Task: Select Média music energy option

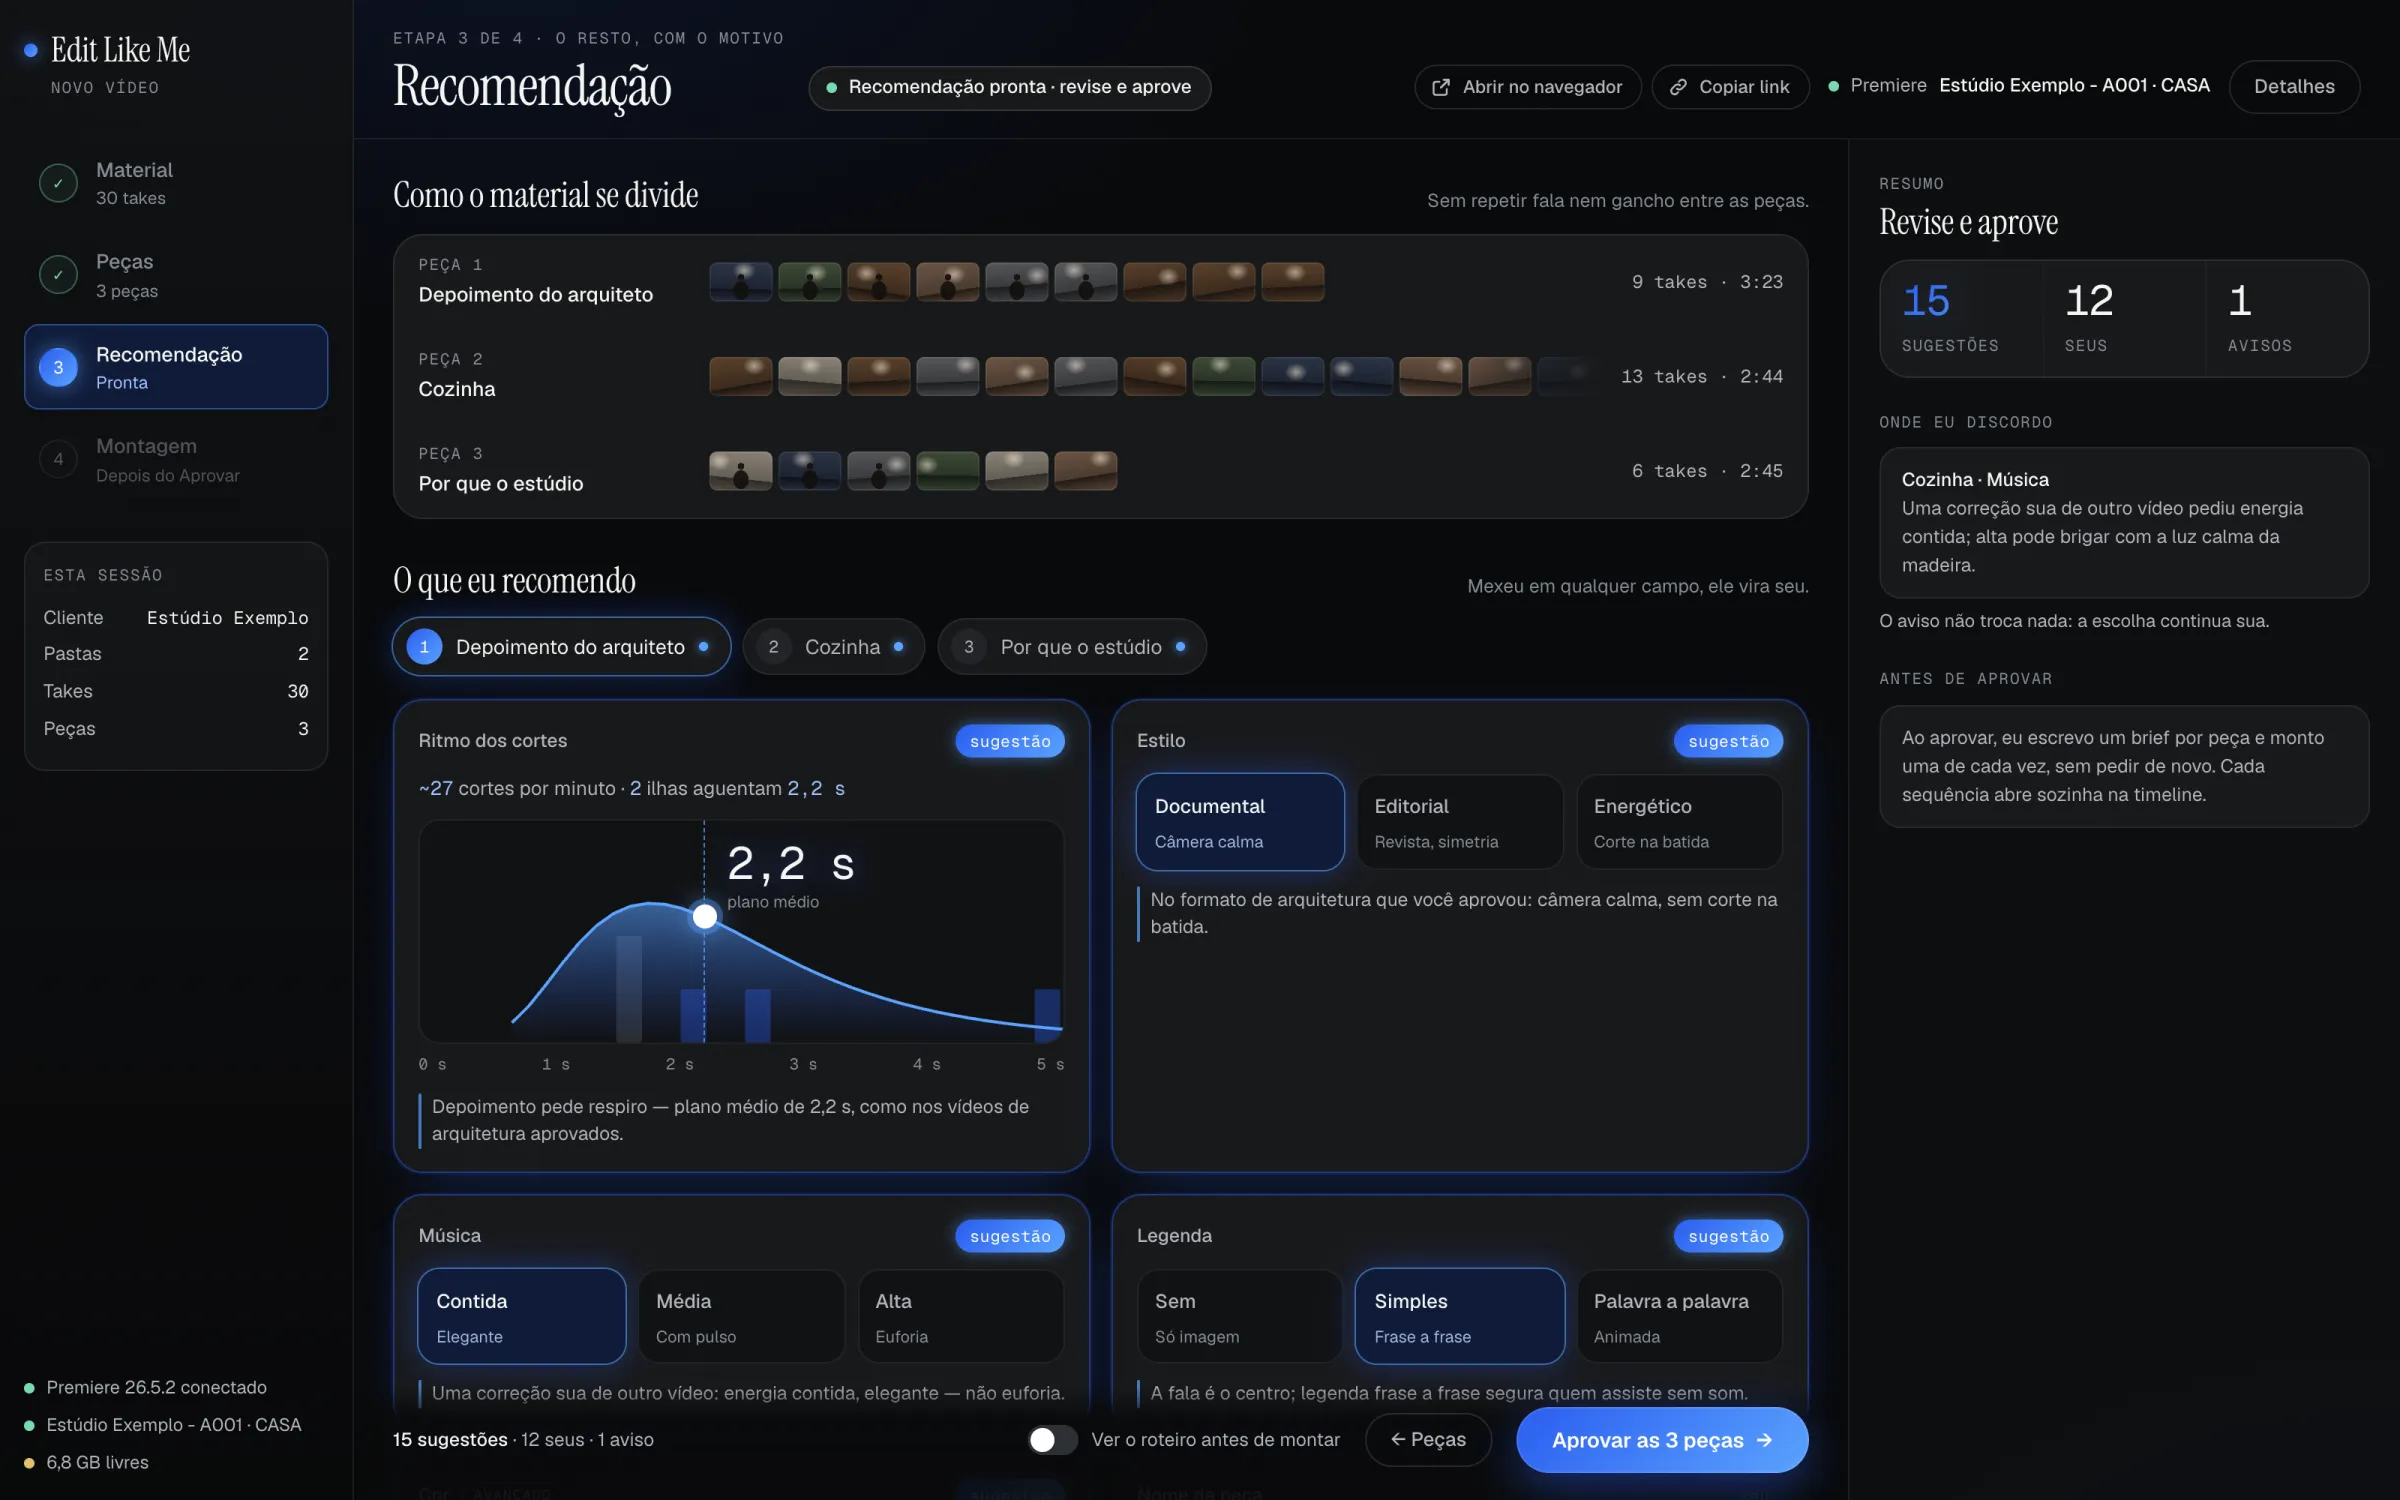Action: pos(741,1317)
